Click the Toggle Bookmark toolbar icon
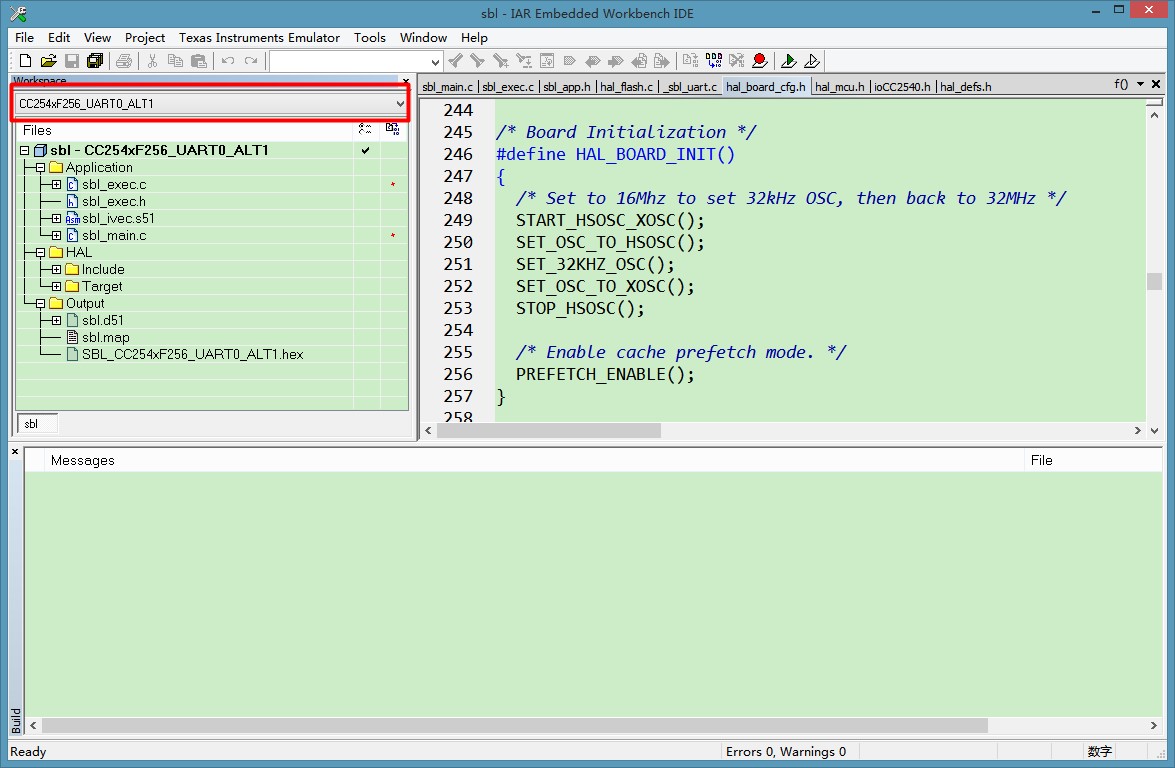 [570, 61]
